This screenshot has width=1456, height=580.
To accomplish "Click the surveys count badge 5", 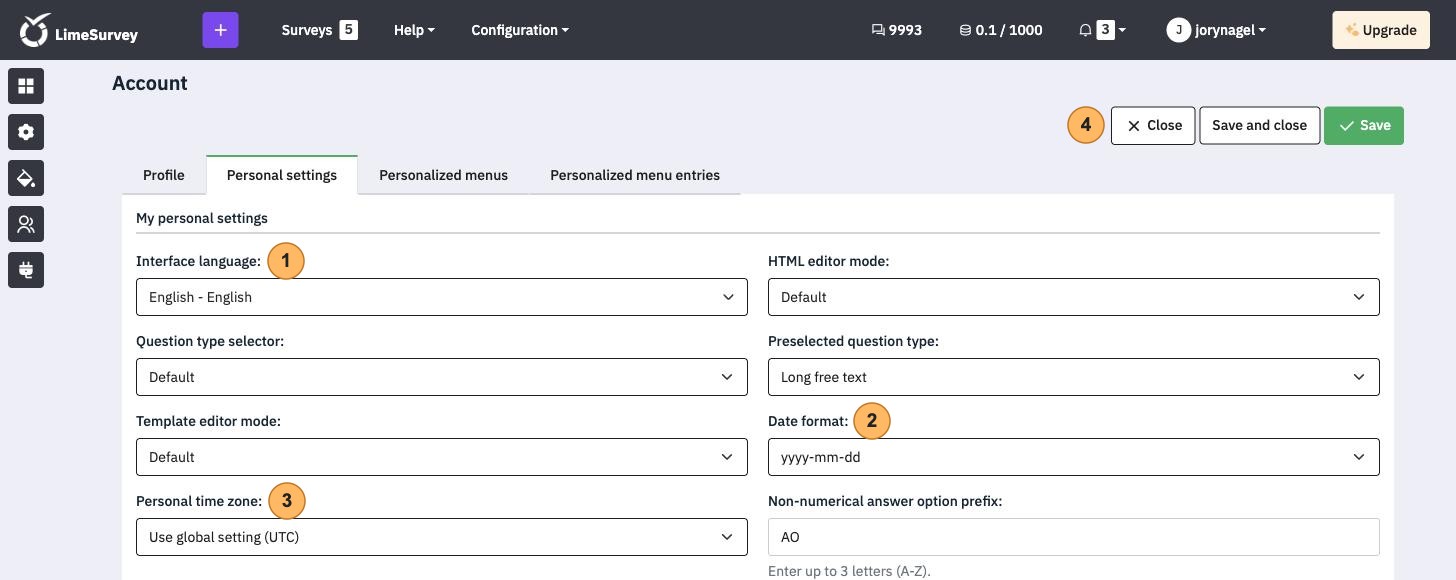I will [x=348, y=30].
